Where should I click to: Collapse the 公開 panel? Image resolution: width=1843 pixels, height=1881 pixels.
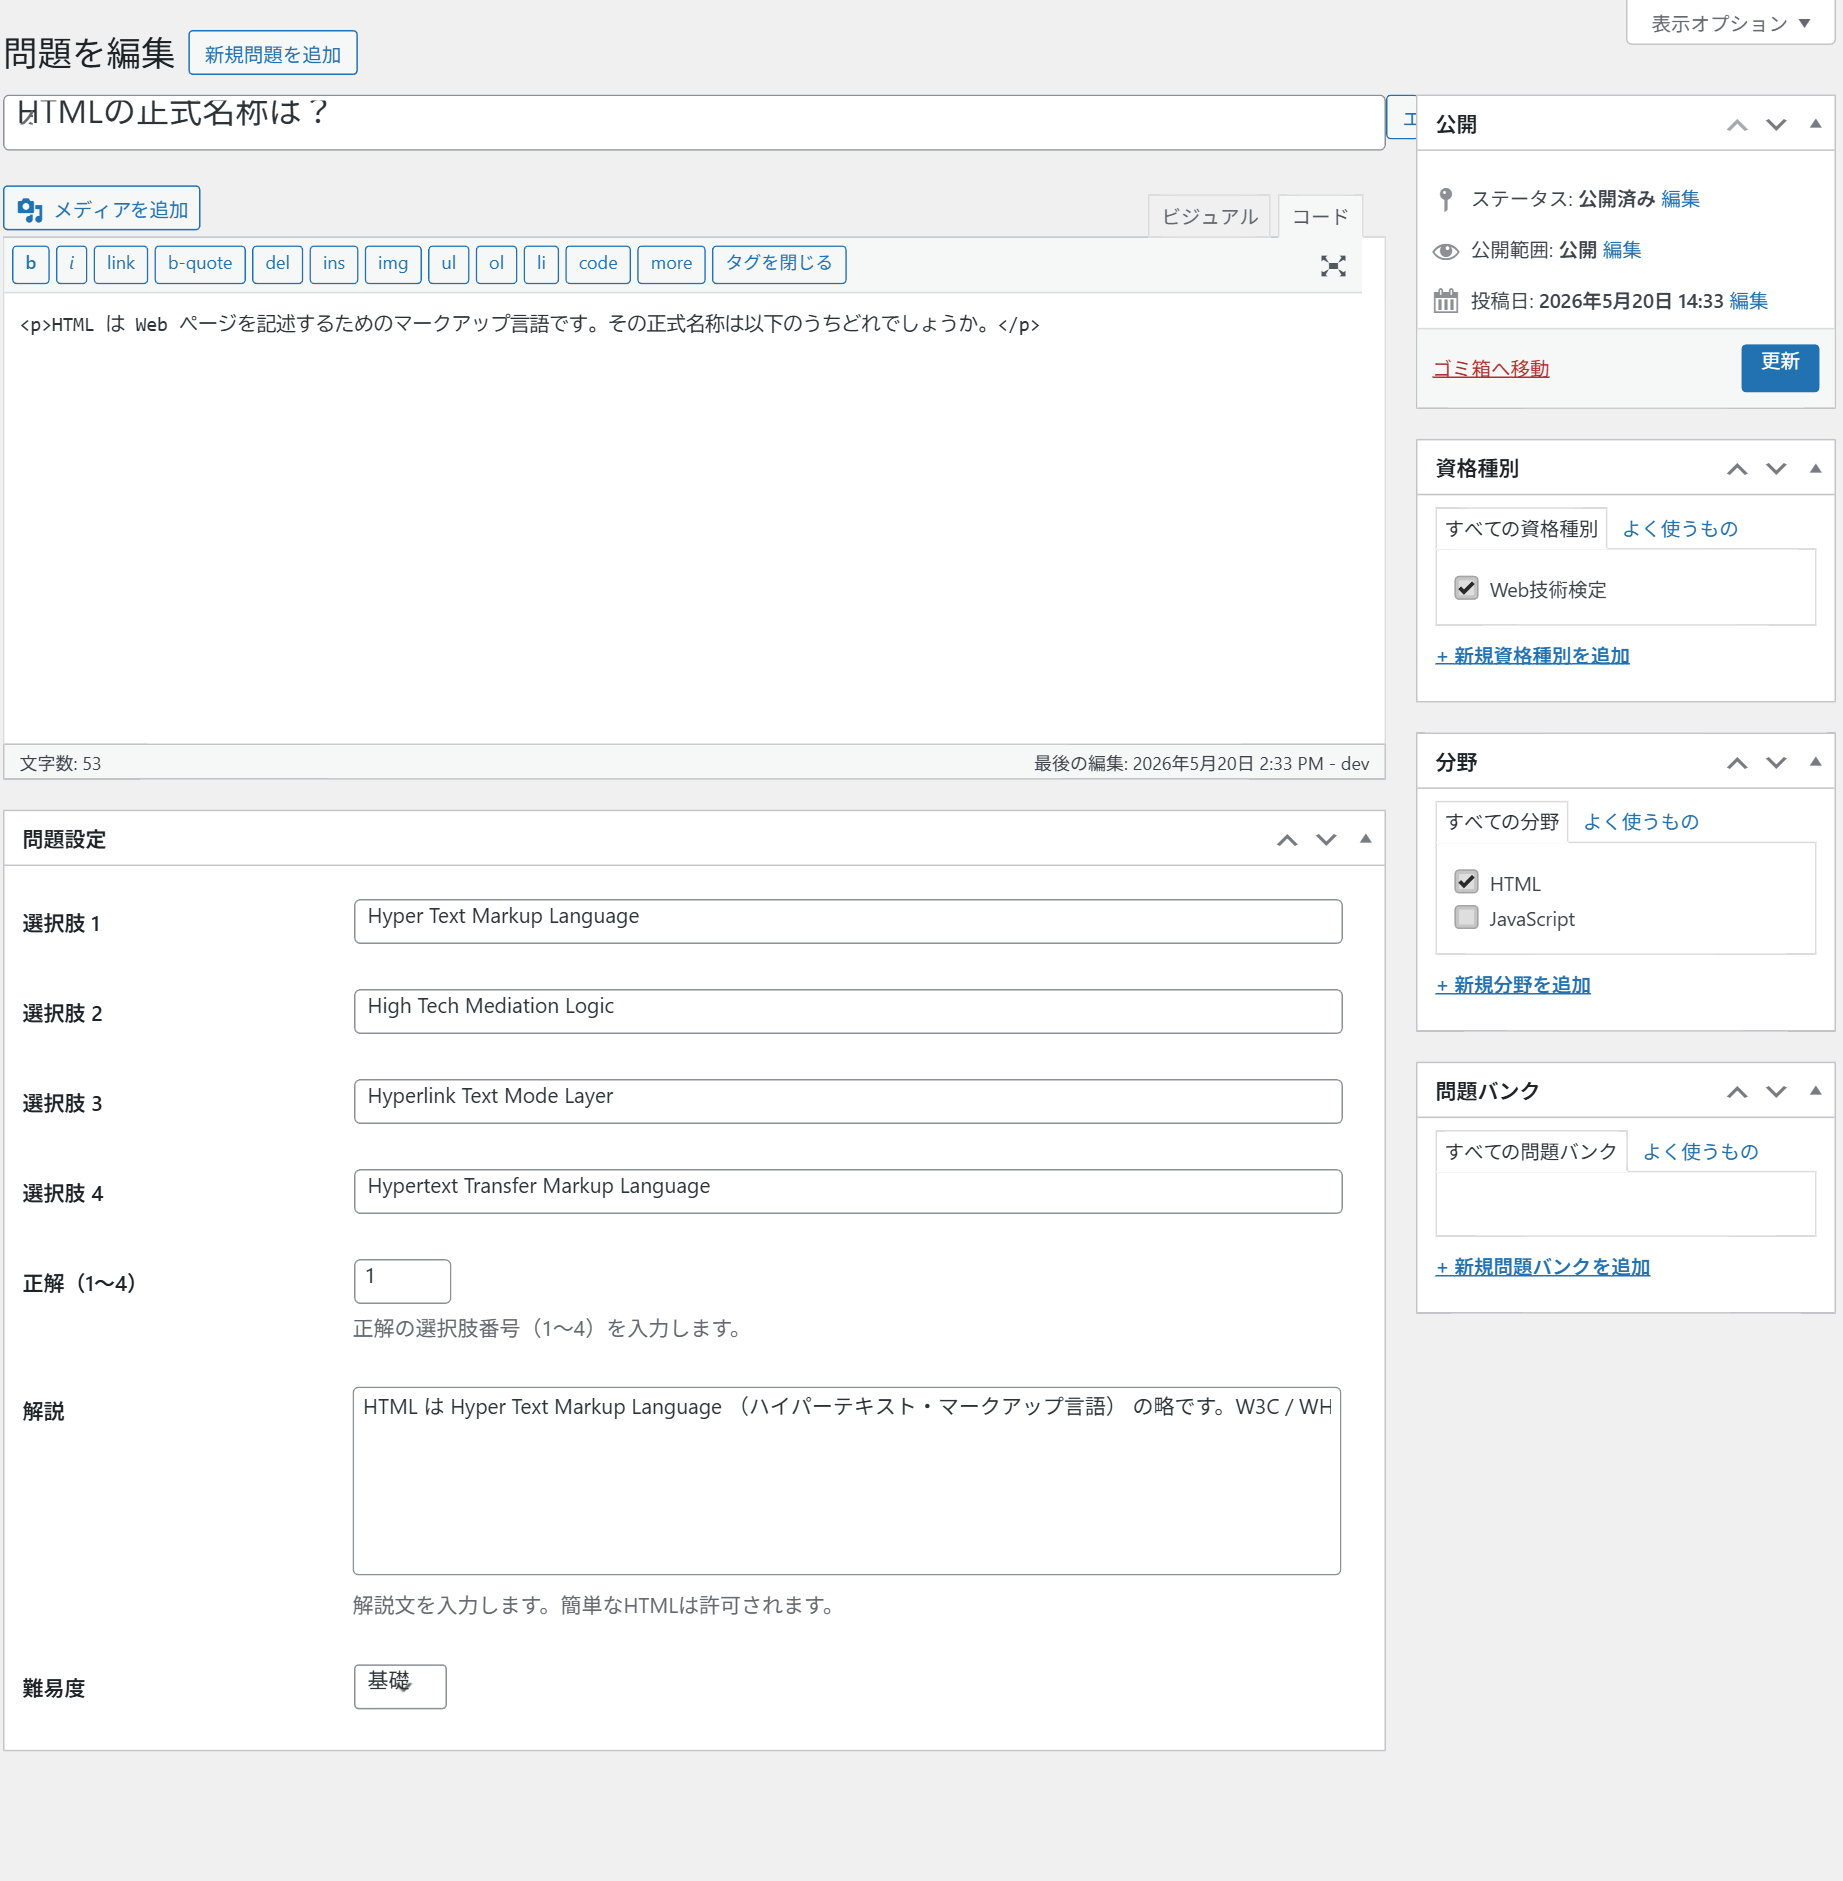[x=1815, y=124]
